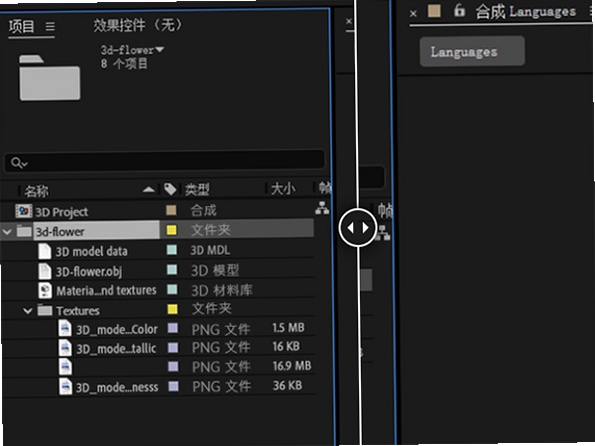Select the Materia...nd textures item

(106, 291)
